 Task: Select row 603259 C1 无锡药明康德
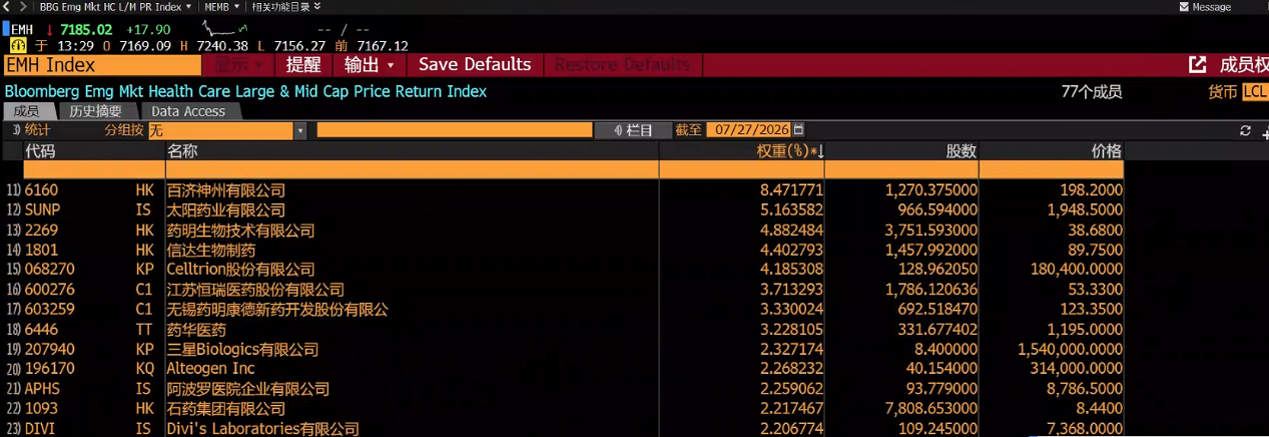[x=563, y=310]
